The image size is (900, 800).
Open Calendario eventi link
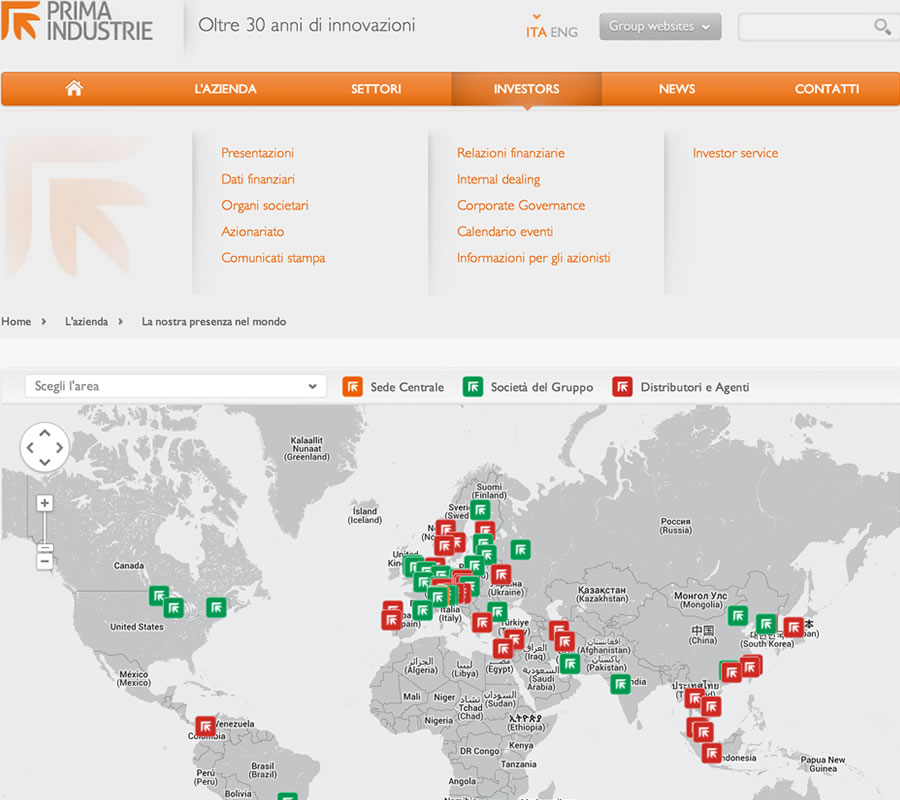[x=505, y=232]
